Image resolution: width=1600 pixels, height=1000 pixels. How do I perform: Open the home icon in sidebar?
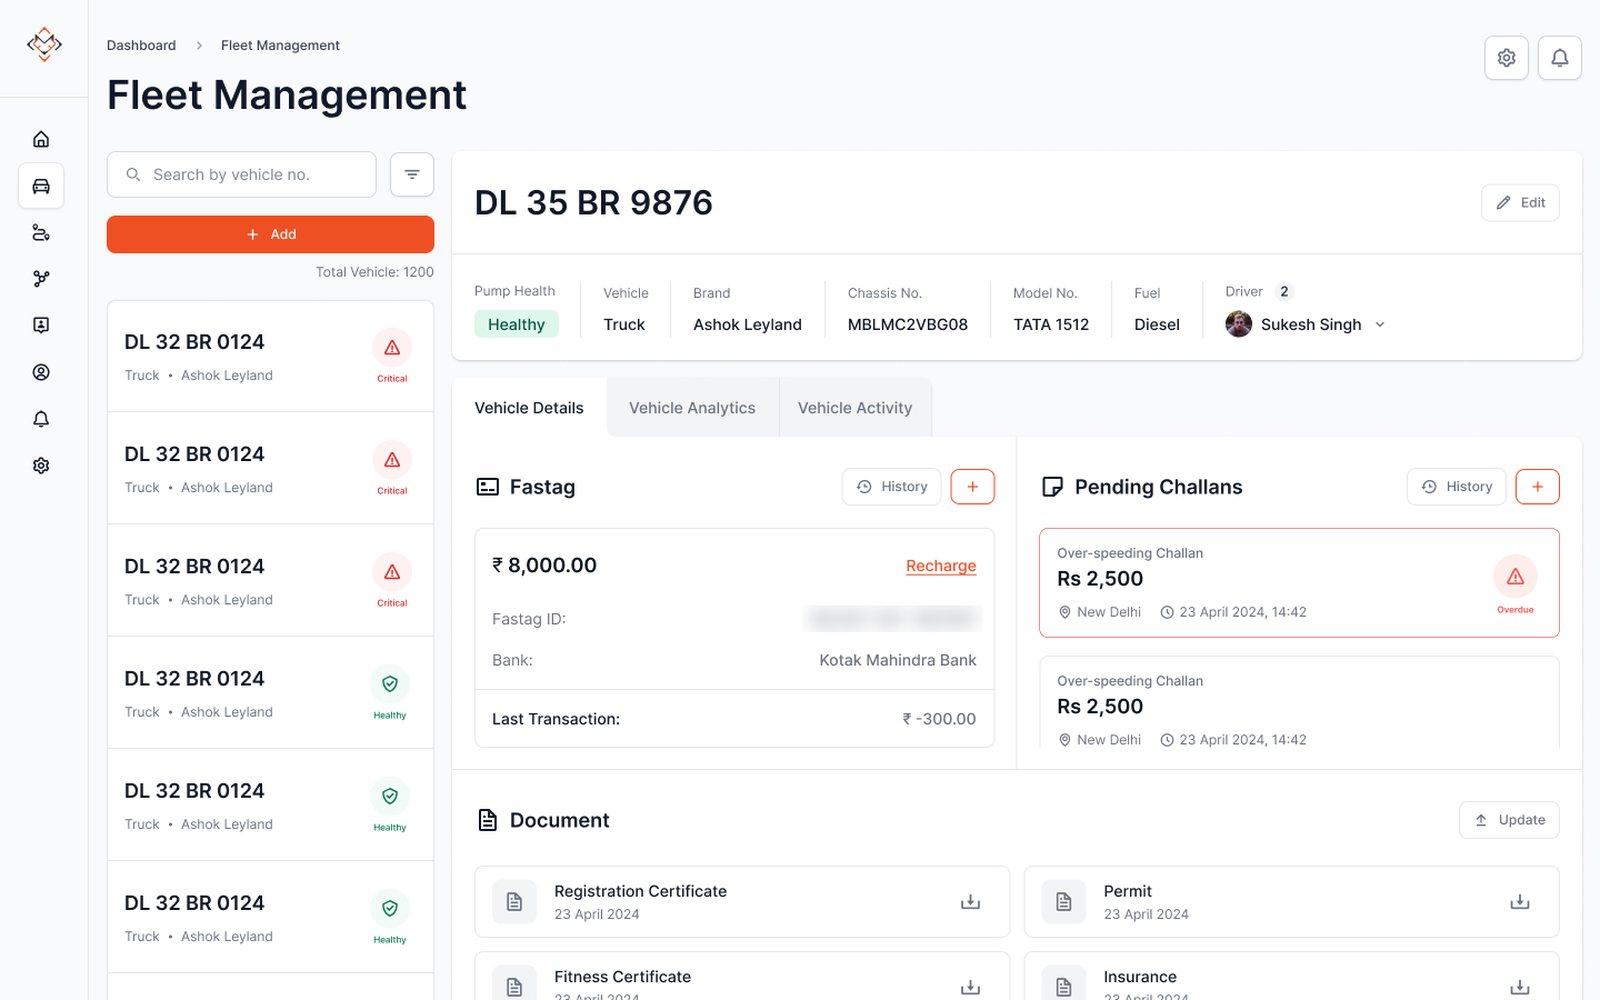41,139
